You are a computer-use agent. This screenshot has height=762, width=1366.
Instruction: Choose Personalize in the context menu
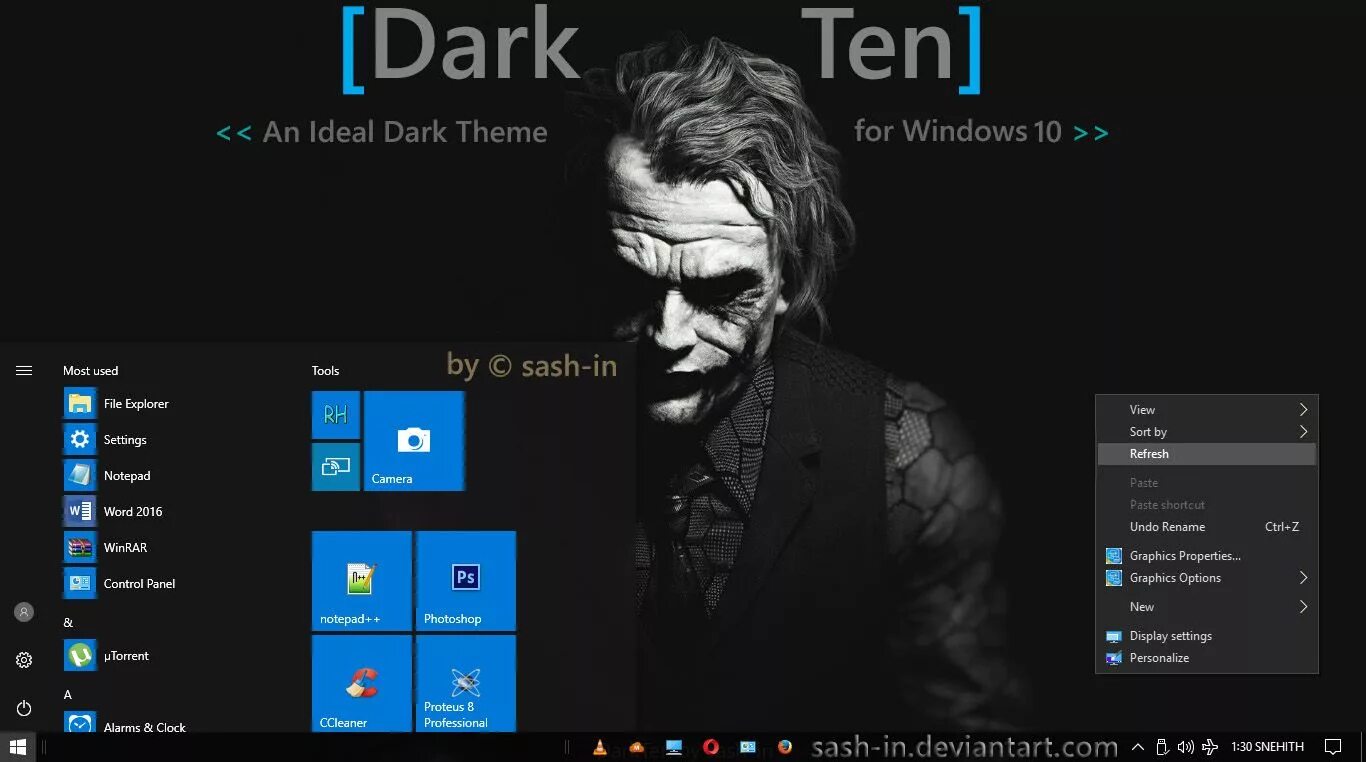pyautogui.click(x=1207, y=658)
